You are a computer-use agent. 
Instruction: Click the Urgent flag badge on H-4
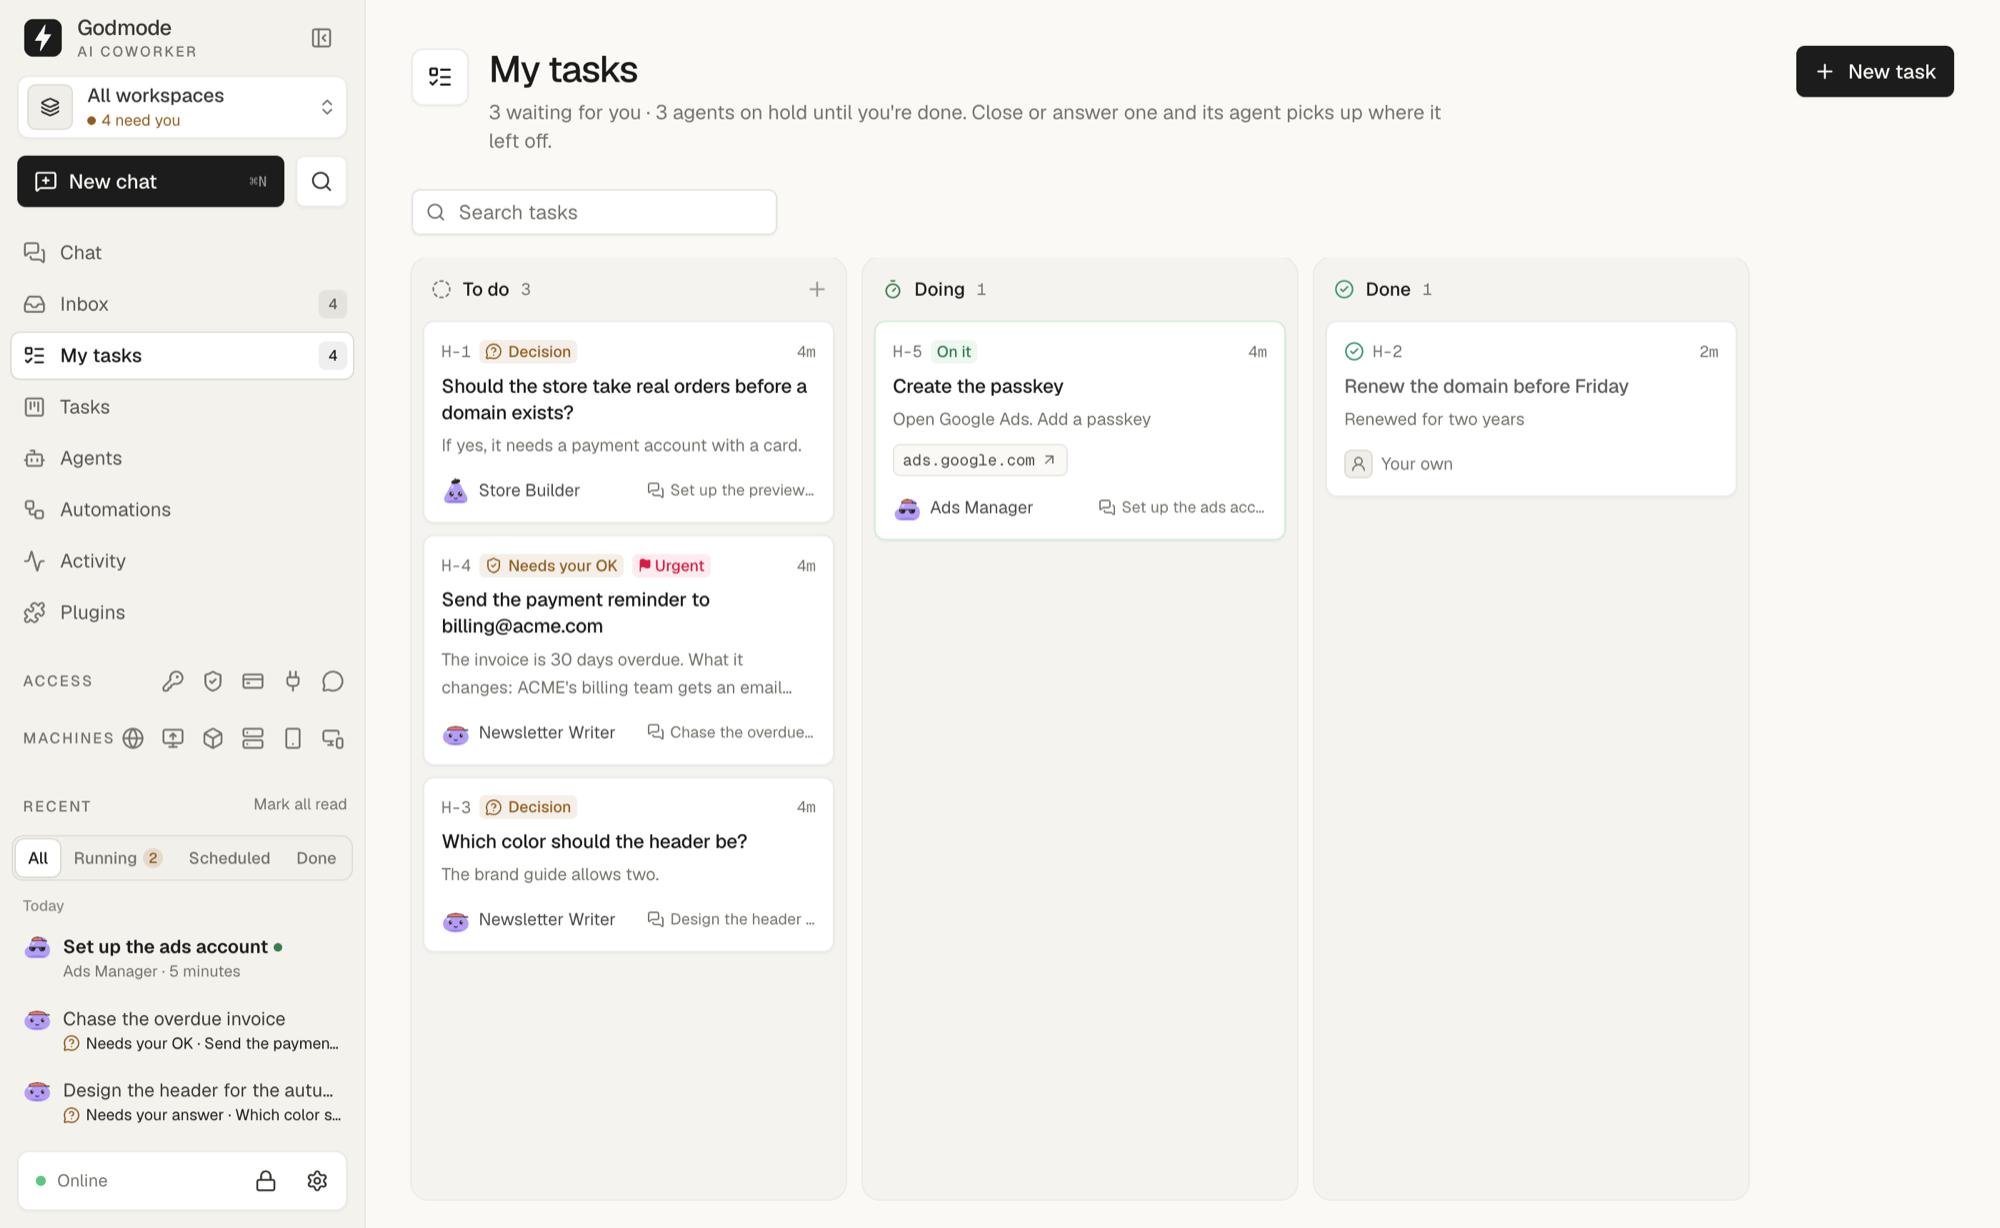tap(671, 565)
